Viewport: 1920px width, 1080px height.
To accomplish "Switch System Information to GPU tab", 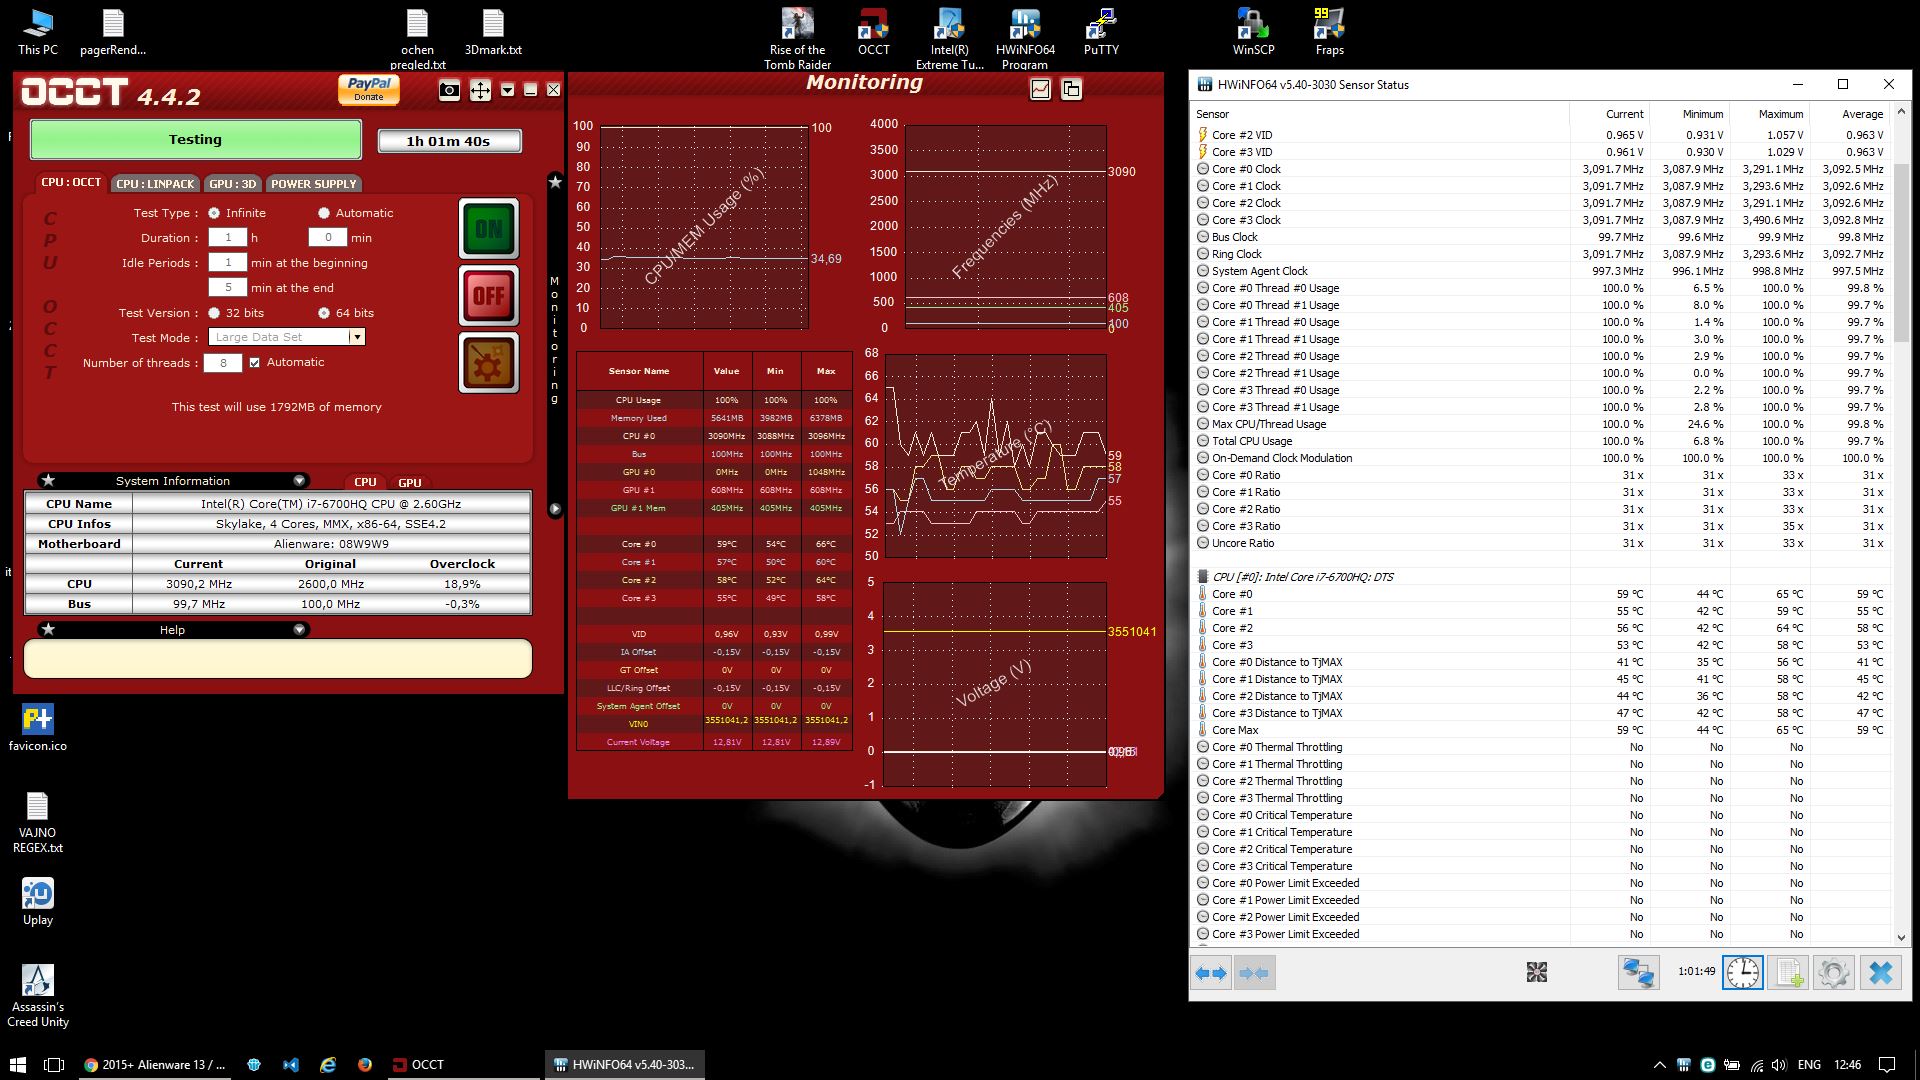I will coord(410,483).
